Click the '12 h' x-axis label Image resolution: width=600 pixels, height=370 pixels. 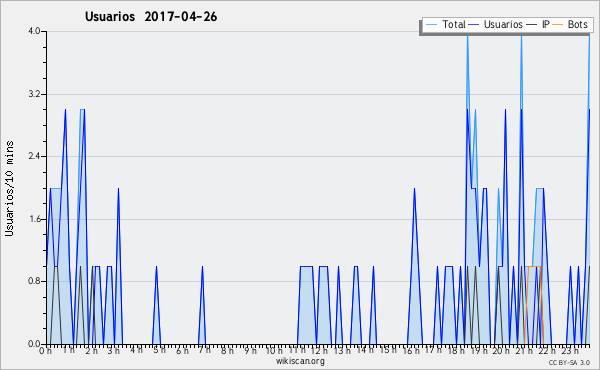point(319,350)
